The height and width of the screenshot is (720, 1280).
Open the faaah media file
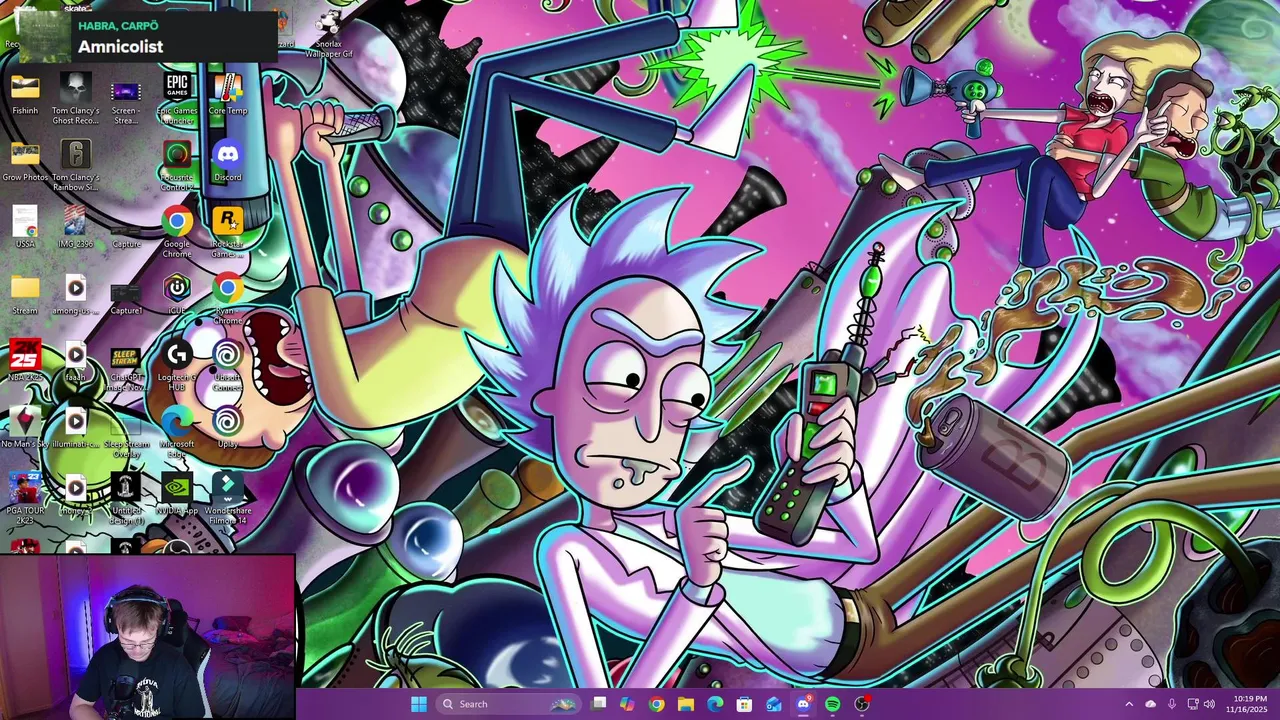click(x=76, y=361)
